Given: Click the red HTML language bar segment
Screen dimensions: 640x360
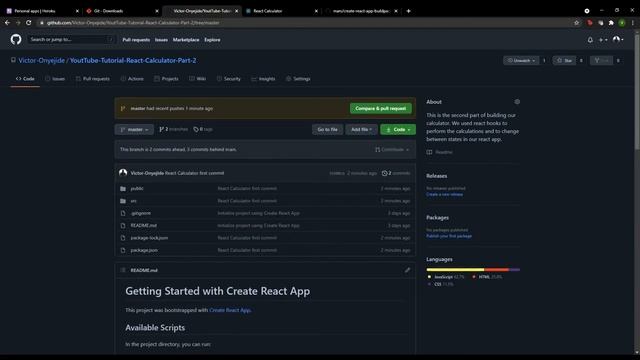Looking at the screenshot, I should click(x=496, y=269).
